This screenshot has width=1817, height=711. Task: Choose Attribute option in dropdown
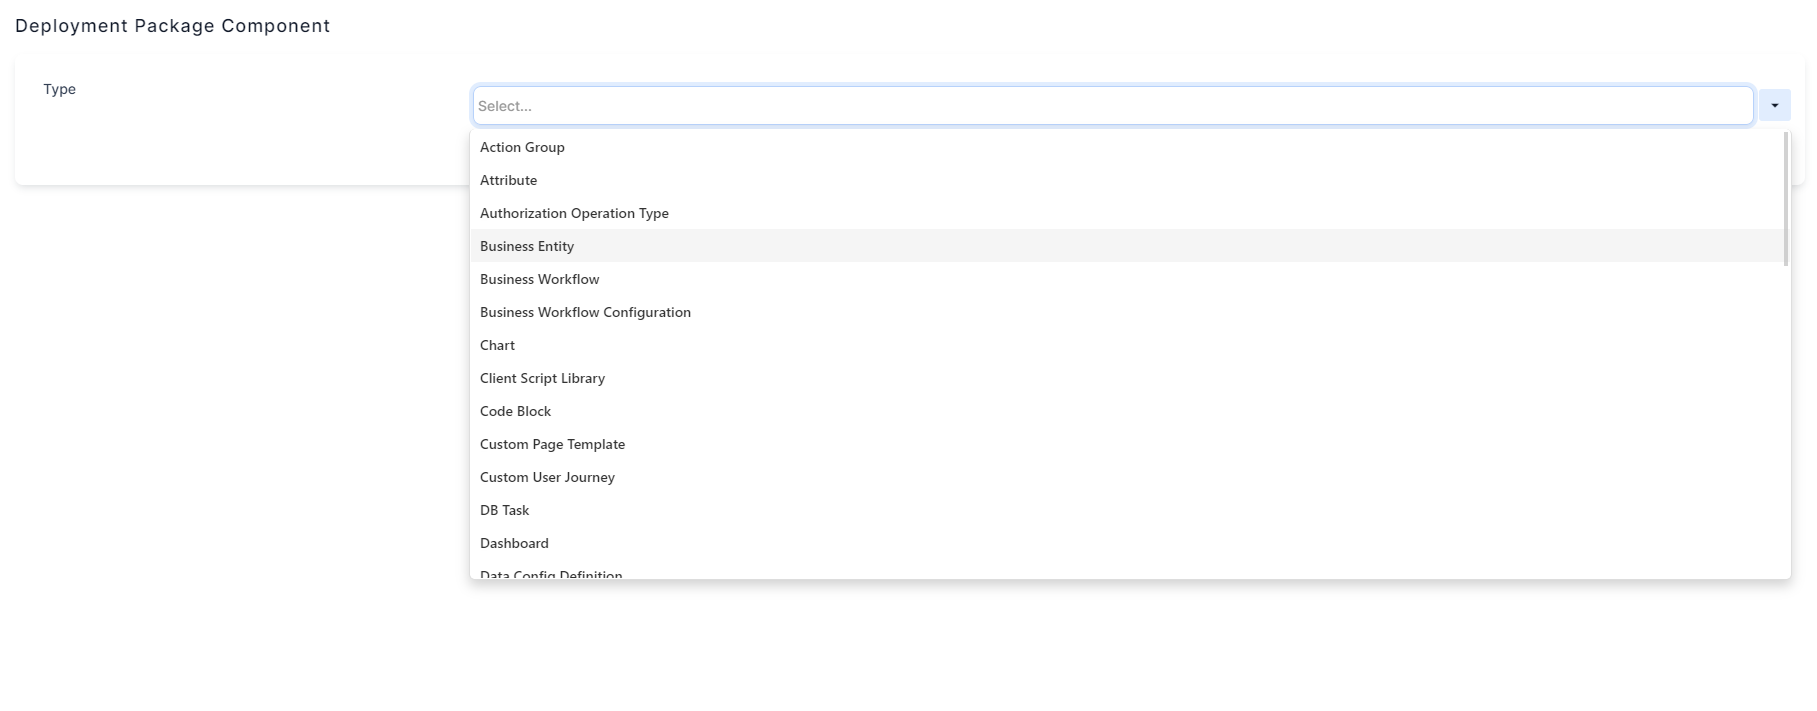pyautogui.click(x=508, y=180)
